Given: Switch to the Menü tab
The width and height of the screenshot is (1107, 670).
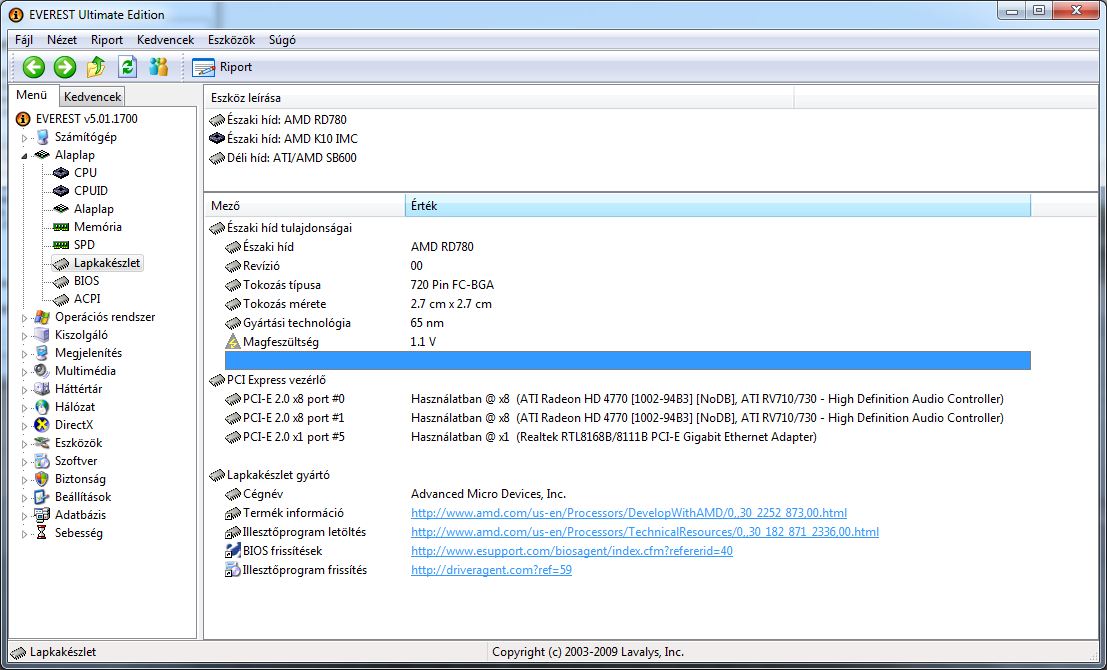Looking at the screenshot, I should pos(32,95).
